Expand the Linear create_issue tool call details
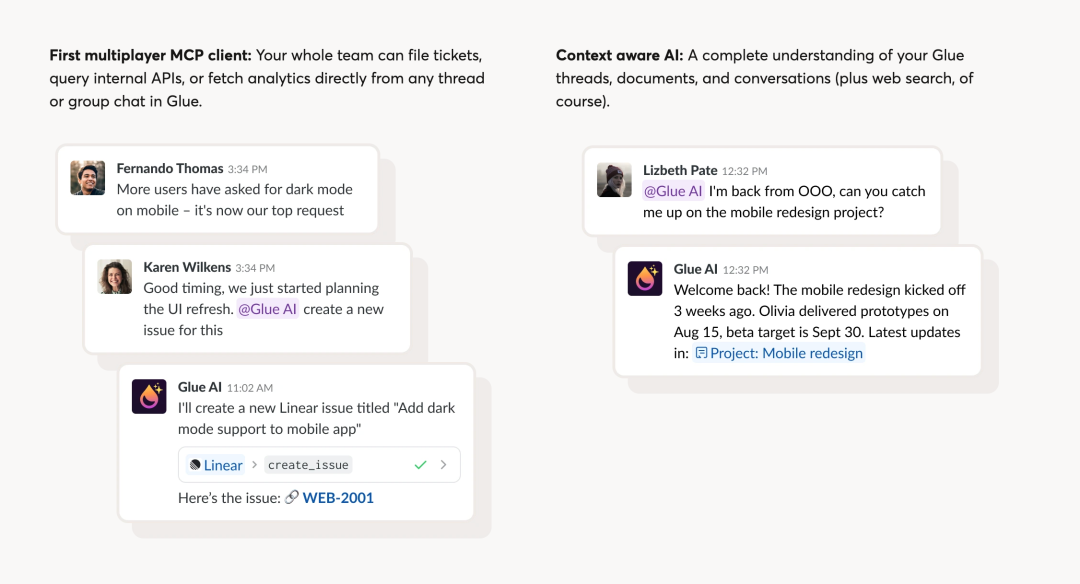This screenshot has height=584, width=1080. coord(443,465)
